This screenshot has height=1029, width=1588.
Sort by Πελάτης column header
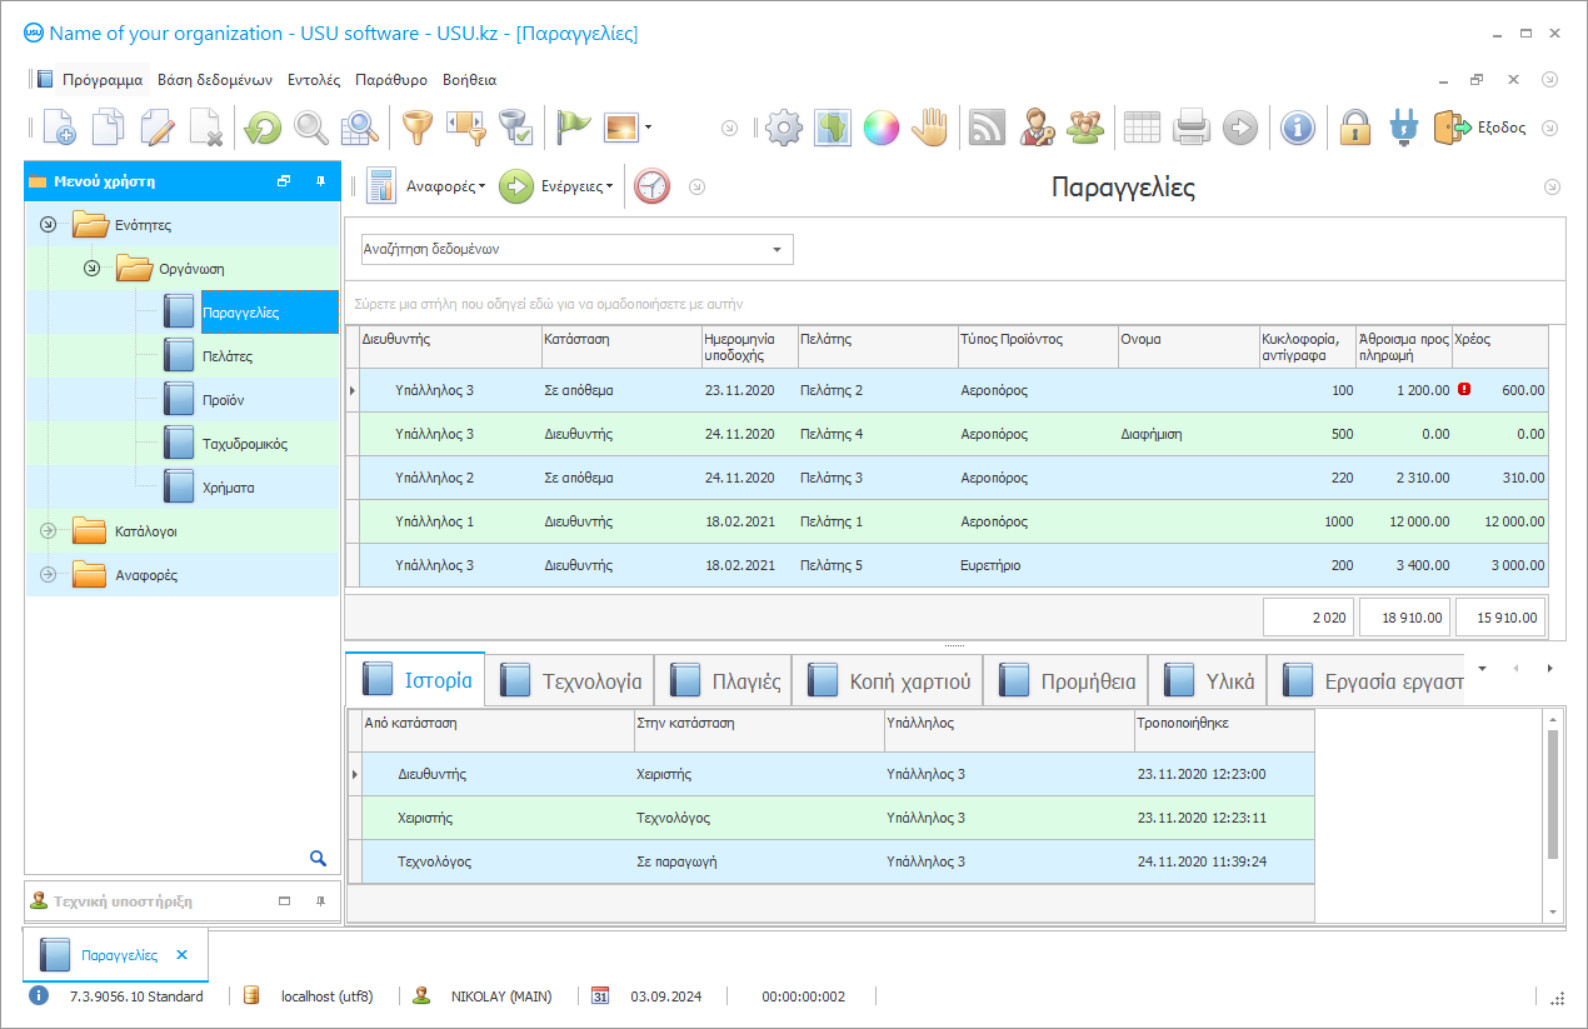pos(877,346)
